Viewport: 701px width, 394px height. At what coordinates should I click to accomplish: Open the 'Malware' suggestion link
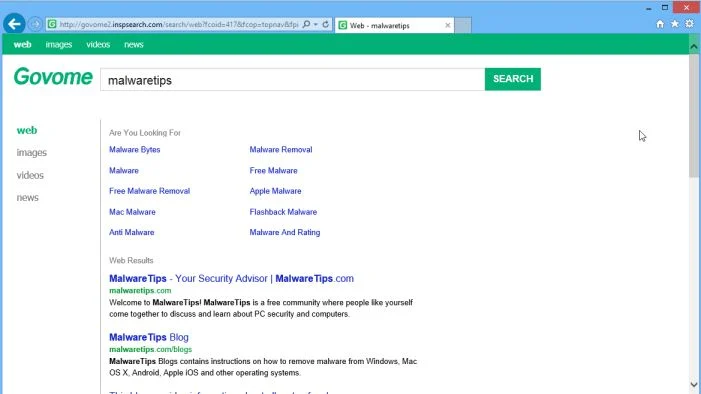(124, 171)
